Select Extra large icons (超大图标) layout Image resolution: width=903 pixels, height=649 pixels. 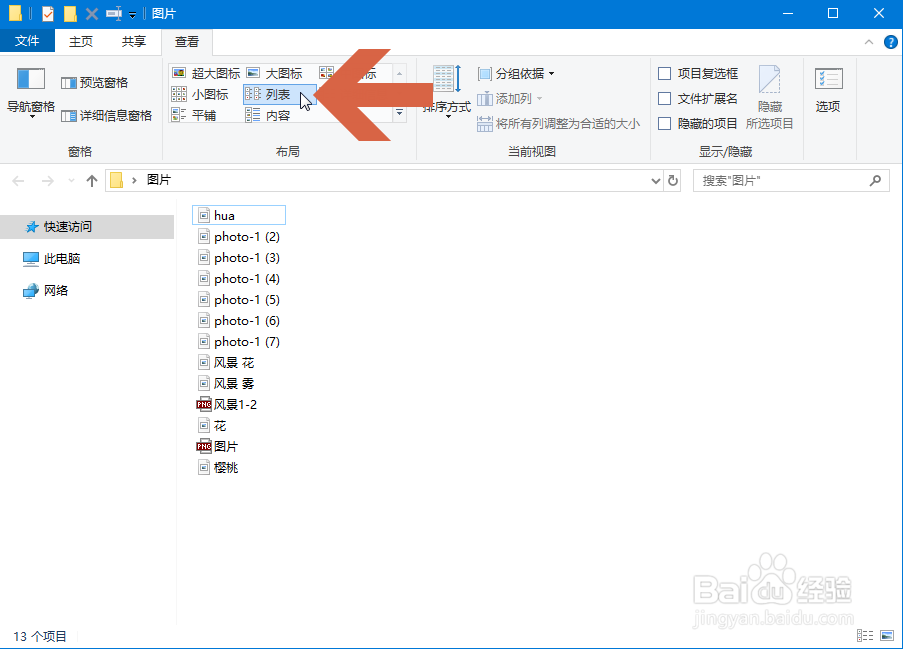[206, 73]
